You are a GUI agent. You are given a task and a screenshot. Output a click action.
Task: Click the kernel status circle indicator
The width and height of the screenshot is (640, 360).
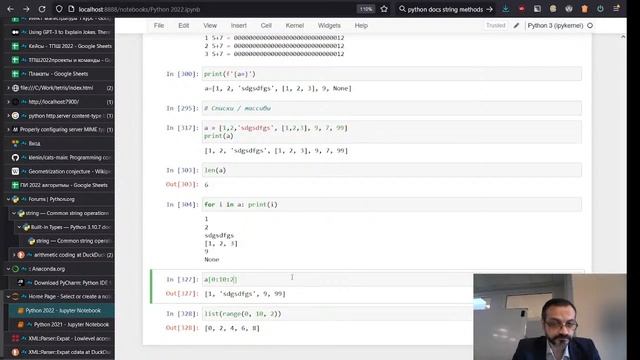(590, 25)
